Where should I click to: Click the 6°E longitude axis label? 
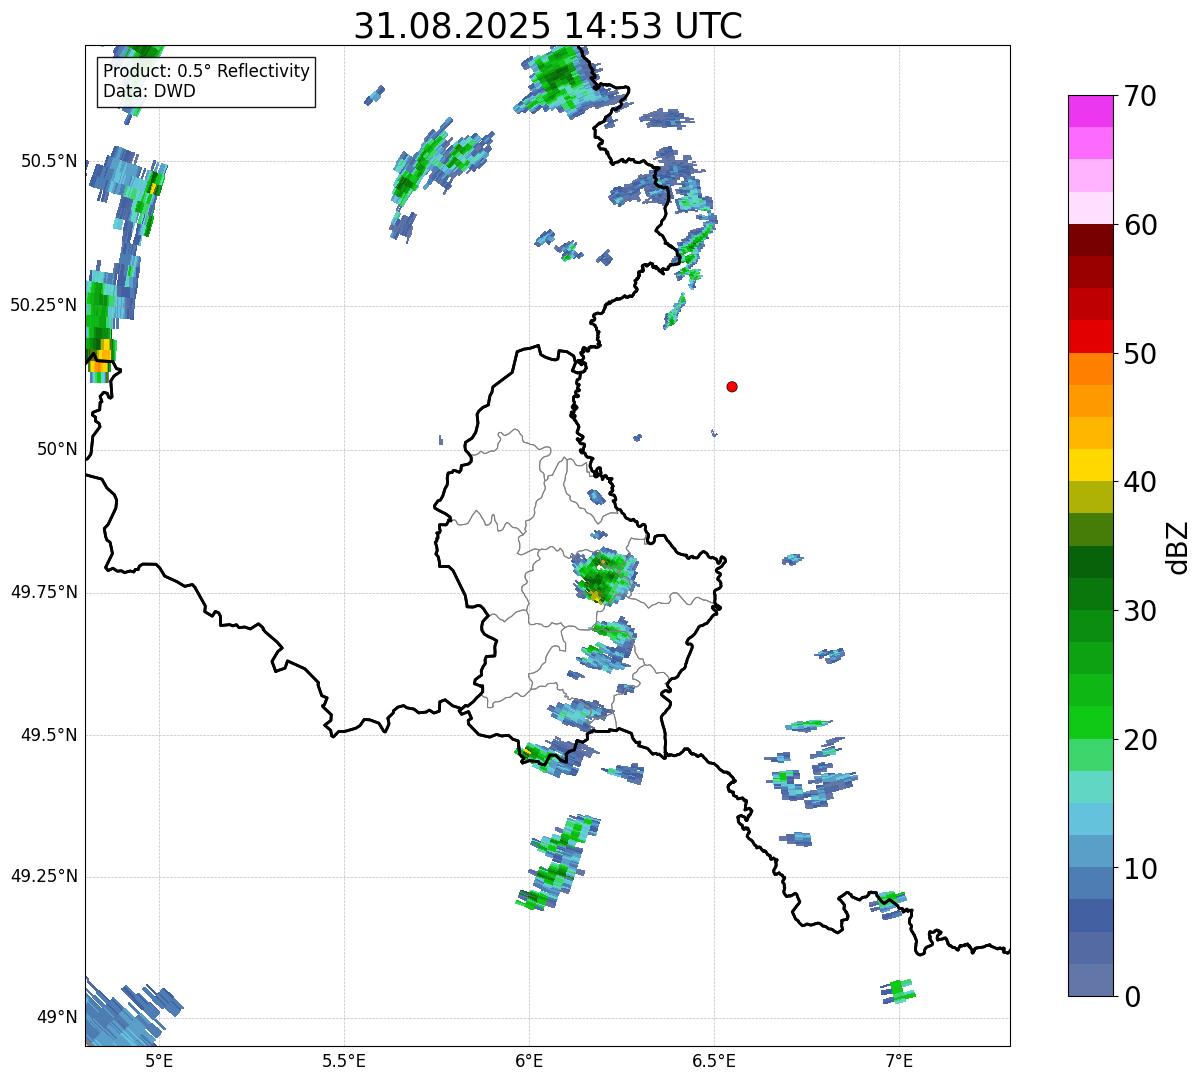point(529,1061)
